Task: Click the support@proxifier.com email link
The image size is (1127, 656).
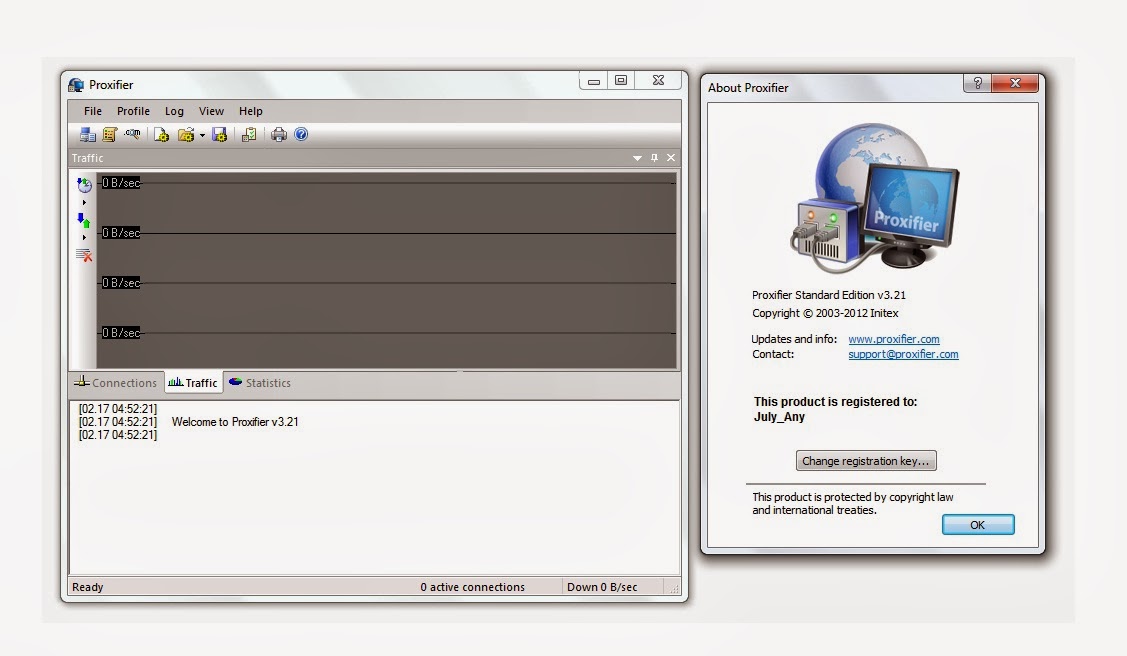Action: 903,354
